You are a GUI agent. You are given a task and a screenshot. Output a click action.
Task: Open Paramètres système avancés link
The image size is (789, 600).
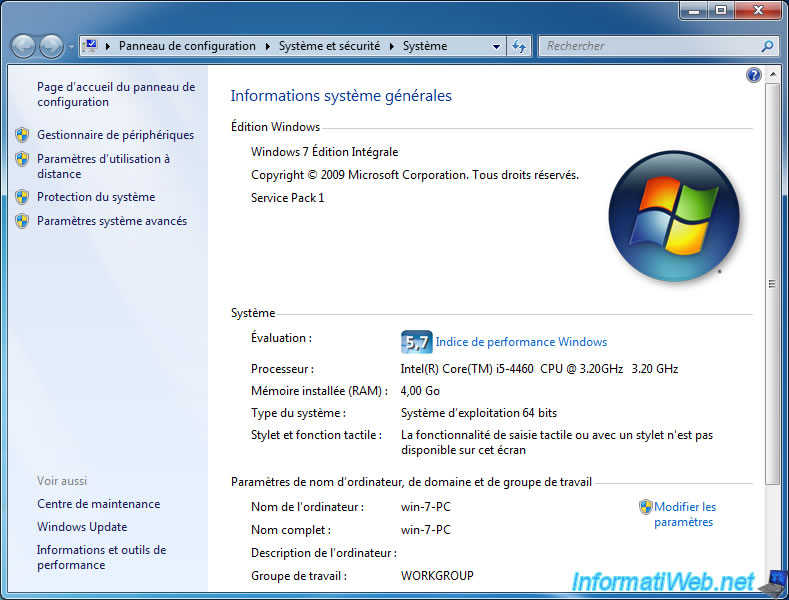pyautogui.click(x=112, y=221)
